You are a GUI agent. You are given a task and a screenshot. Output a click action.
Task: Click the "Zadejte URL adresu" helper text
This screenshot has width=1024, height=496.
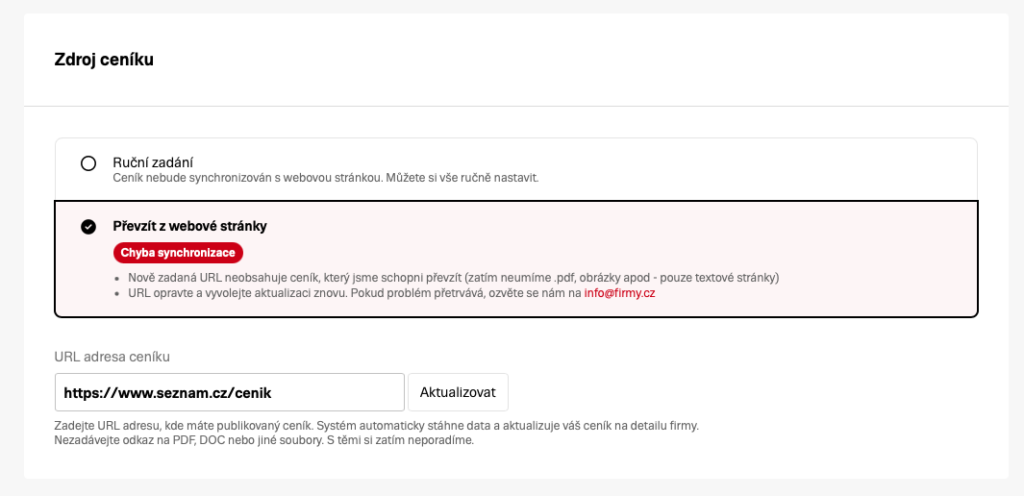(x=376, y=425)
